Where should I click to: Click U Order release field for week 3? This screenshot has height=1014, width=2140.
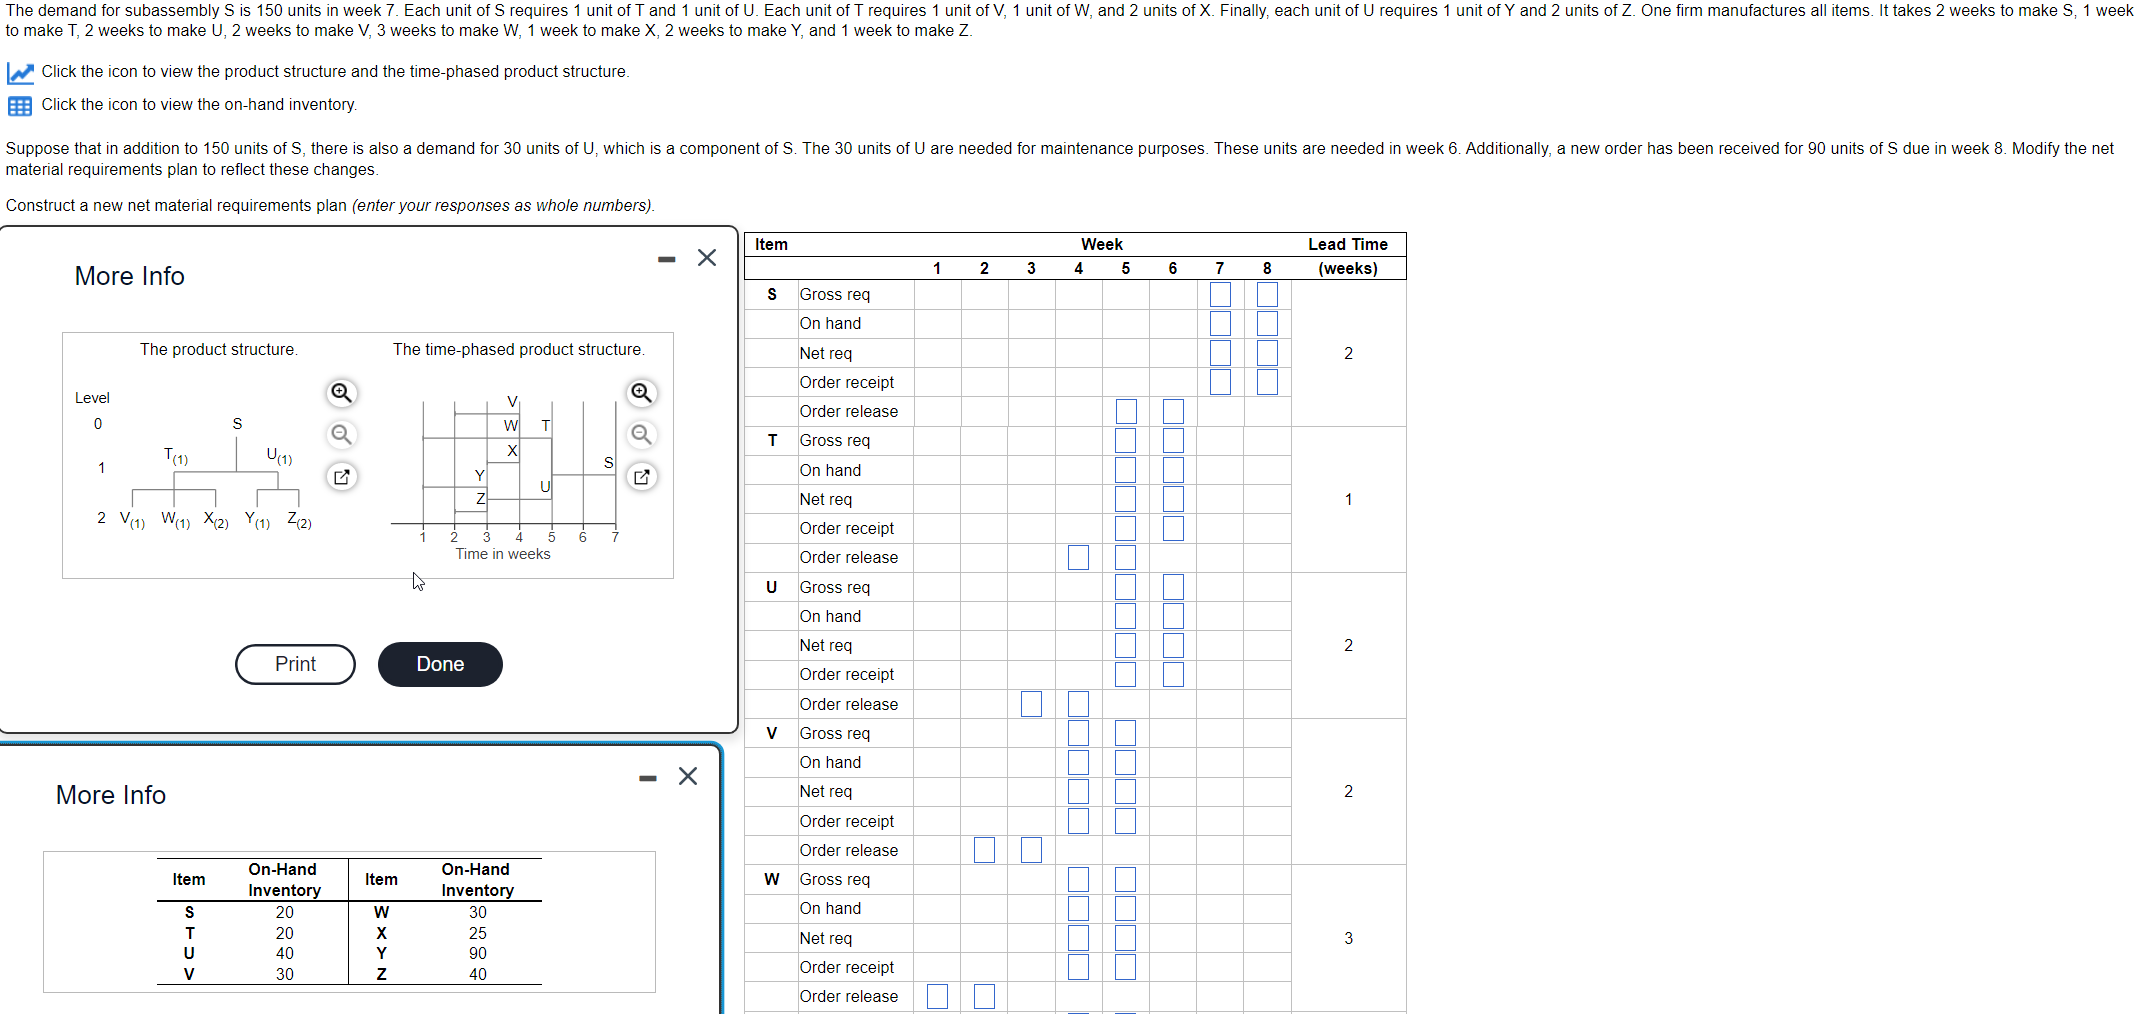click(1031, 704)
